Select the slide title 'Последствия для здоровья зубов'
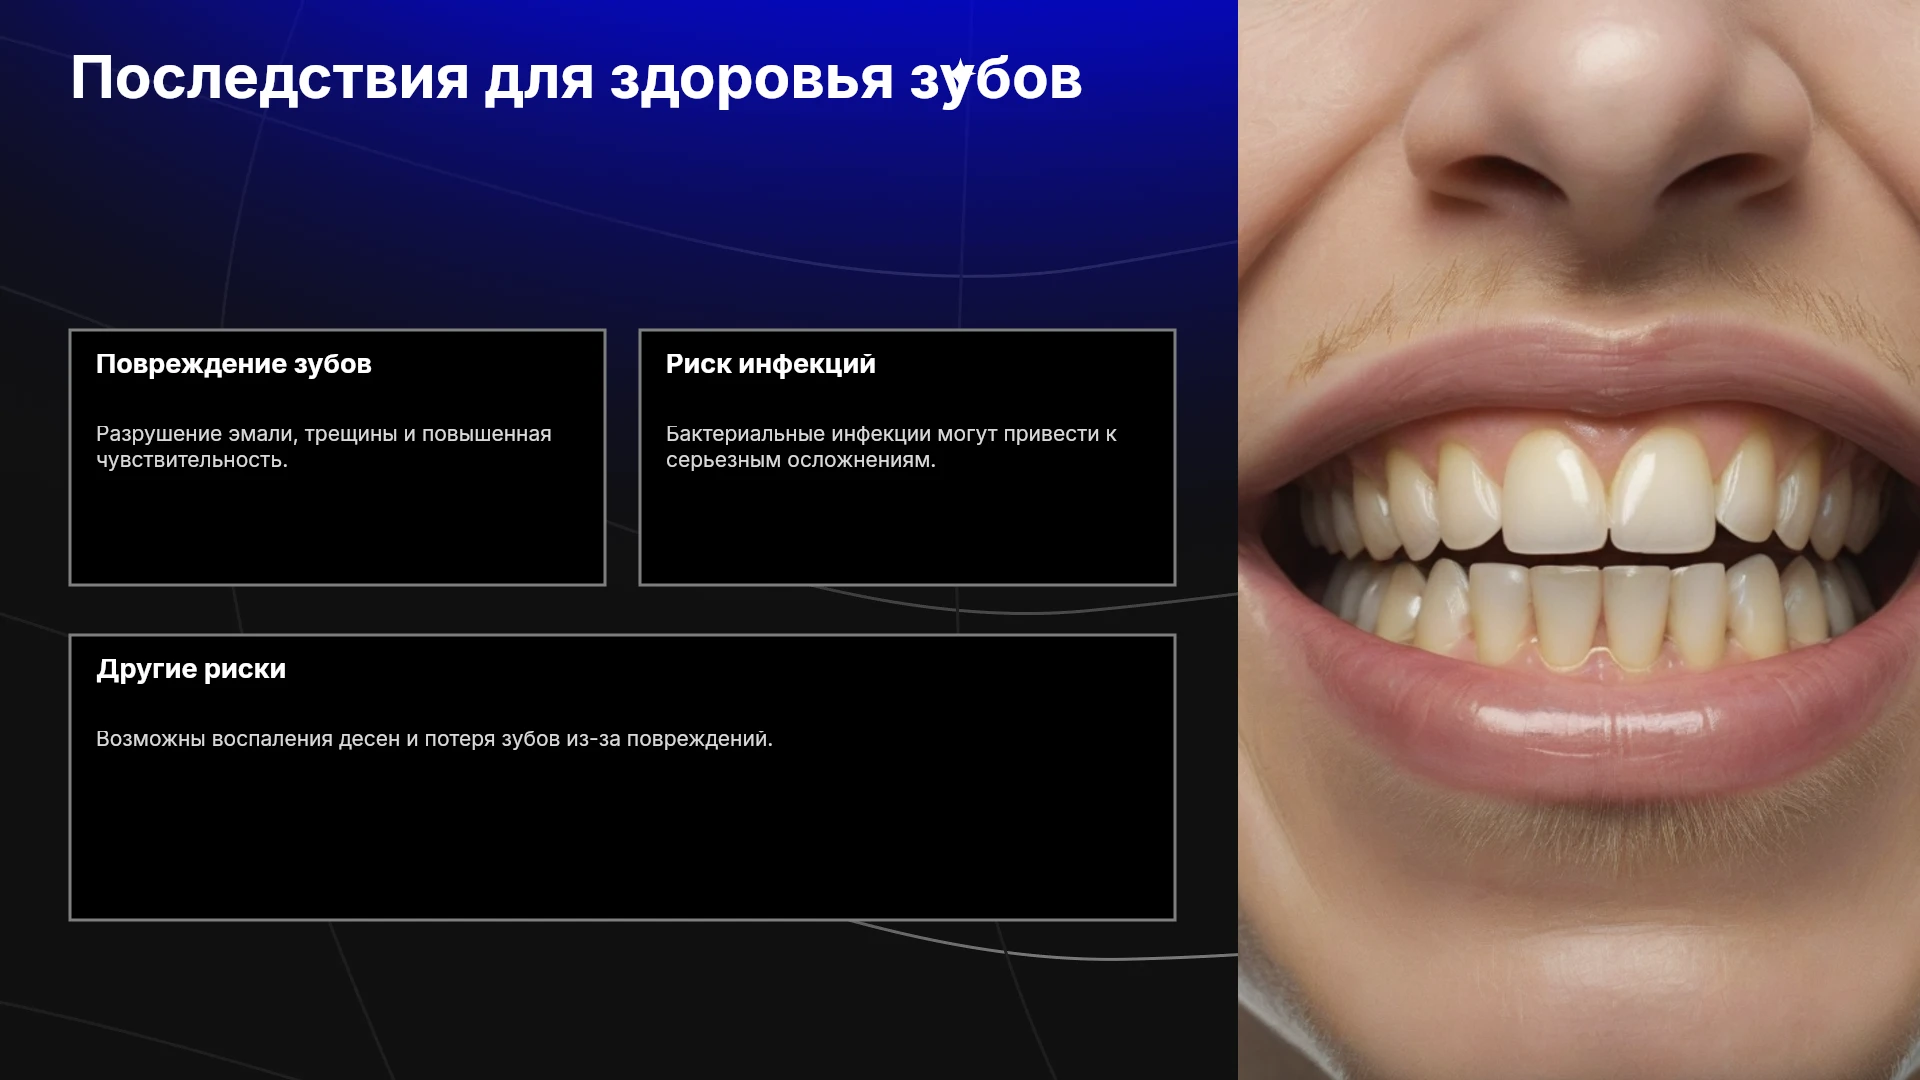Image resolution: width=1920 pixels, height=1080 pixels. click(576, 78)
